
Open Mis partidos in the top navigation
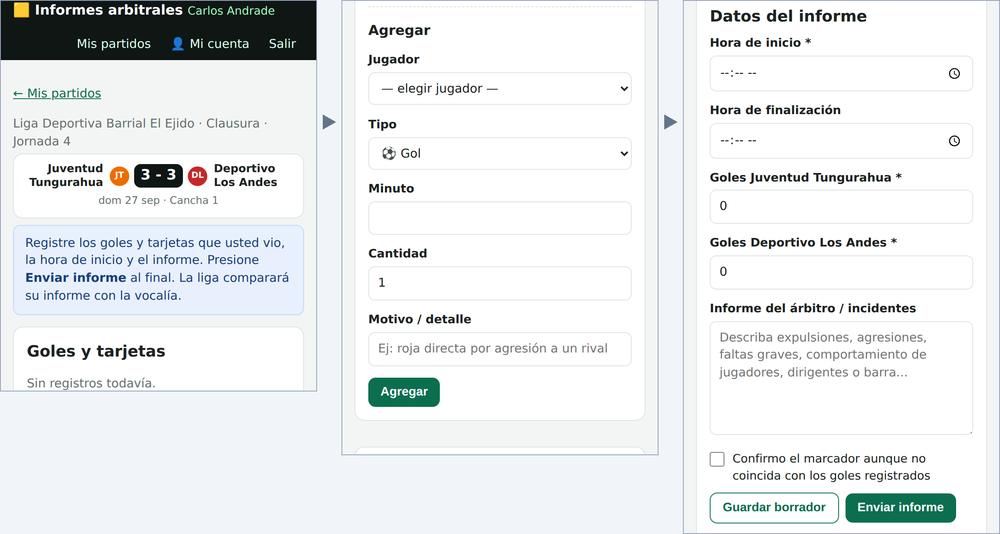pyautogui.click(x=114, y=44)
